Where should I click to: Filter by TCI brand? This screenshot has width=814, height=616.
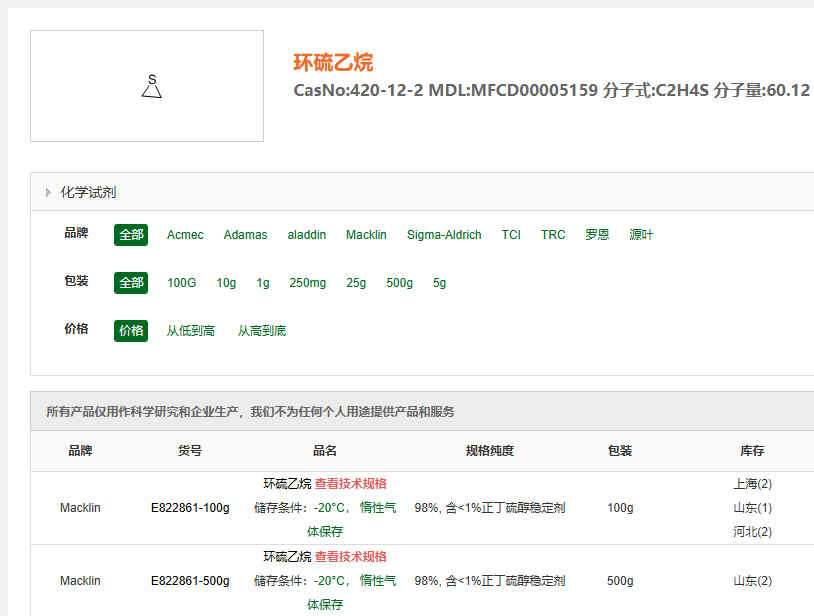[x=511, y=235]
